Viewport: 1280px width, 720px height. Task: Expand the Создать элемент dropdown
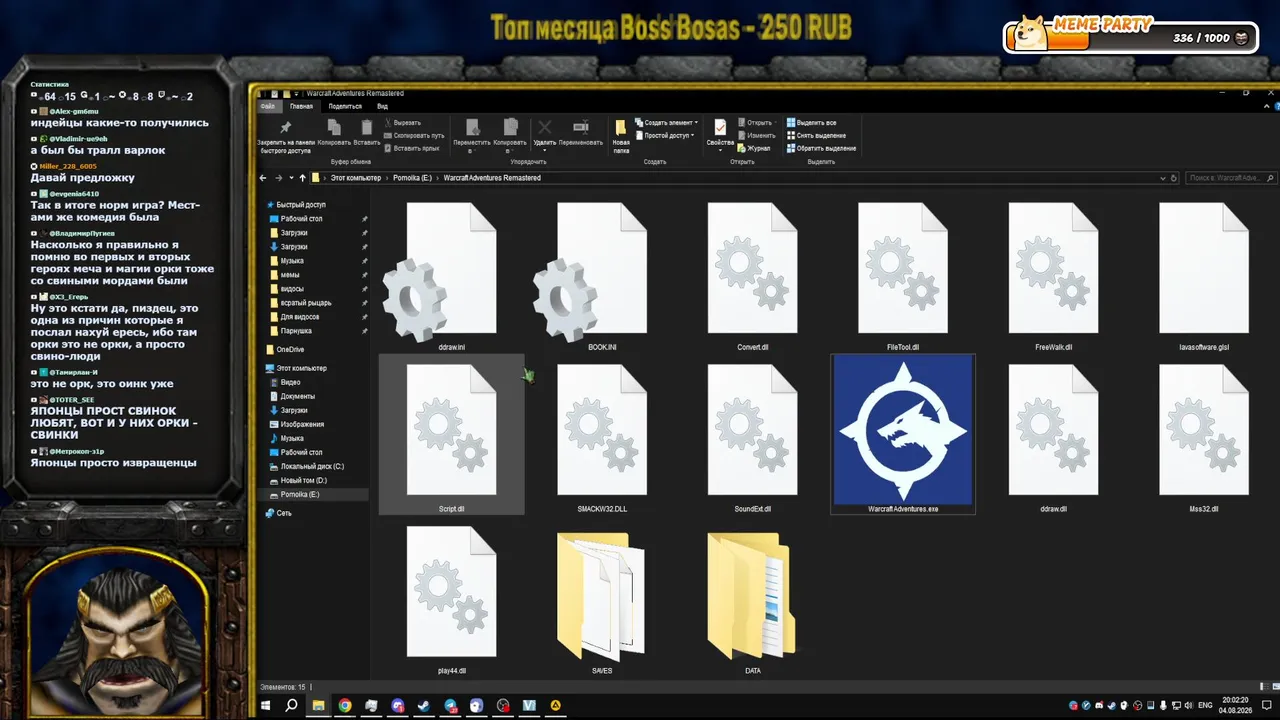coord(665,123)
